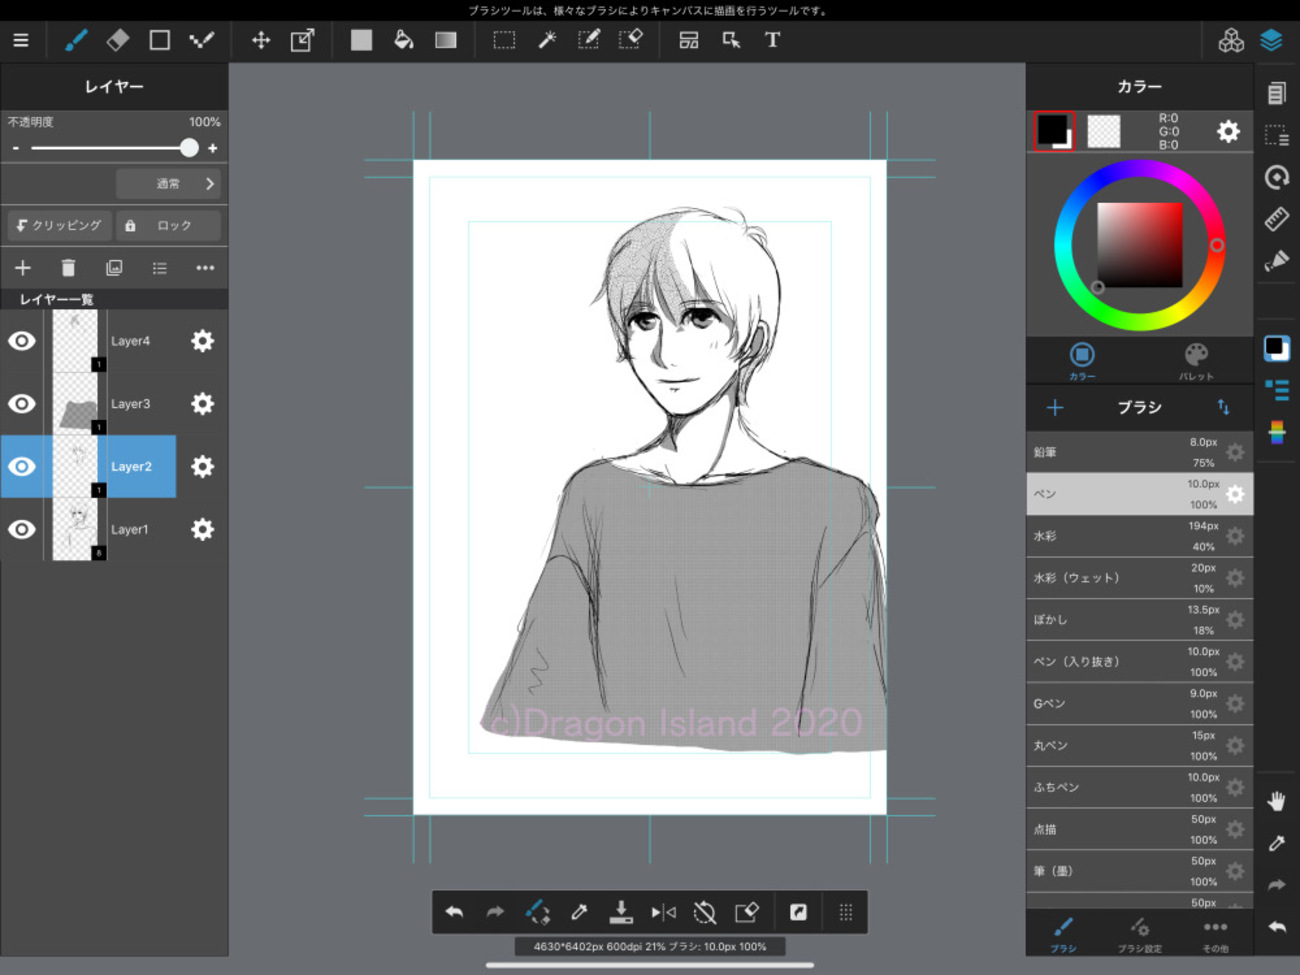Select the Eraser tool in top toolbar
This screenshot has width=1300, height=975.
[118, 40]
